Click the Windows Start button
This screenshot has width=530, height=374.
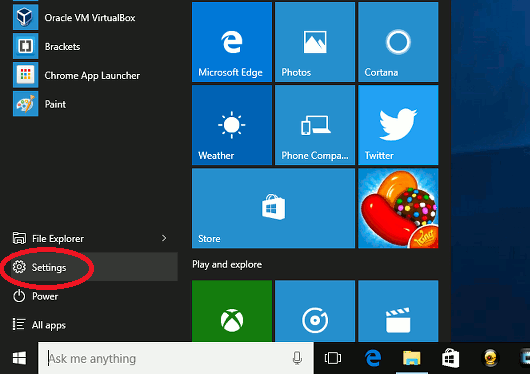coord(19,358)
